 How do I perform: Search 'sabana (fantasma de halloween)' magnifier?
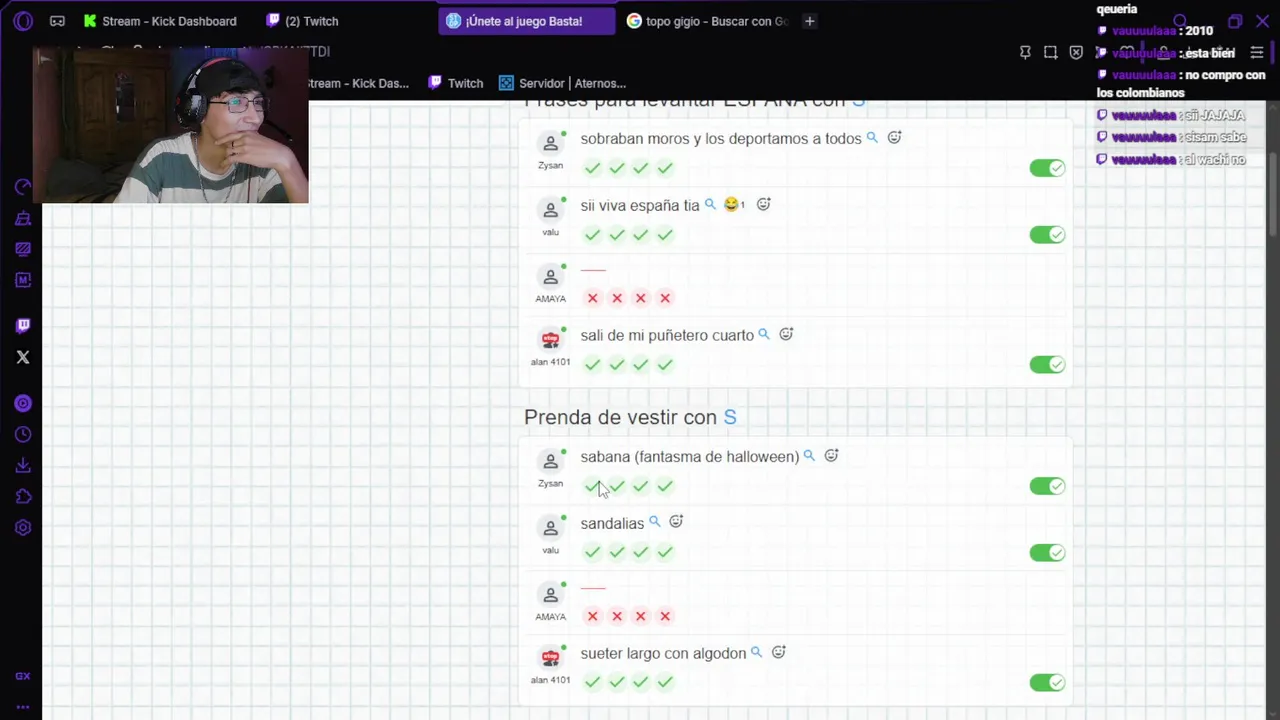click(x=809, y=456)
